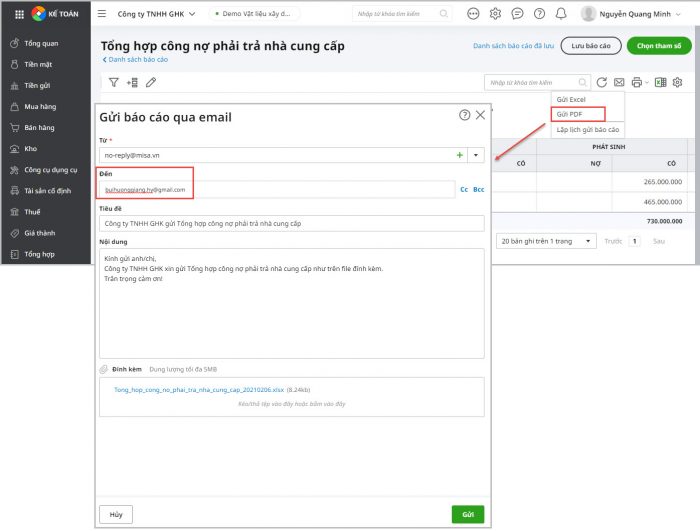This screenshot has height=531, width=700.
Task: Choose Lập lịch gửi báo cáo
Action: point(588,130)
